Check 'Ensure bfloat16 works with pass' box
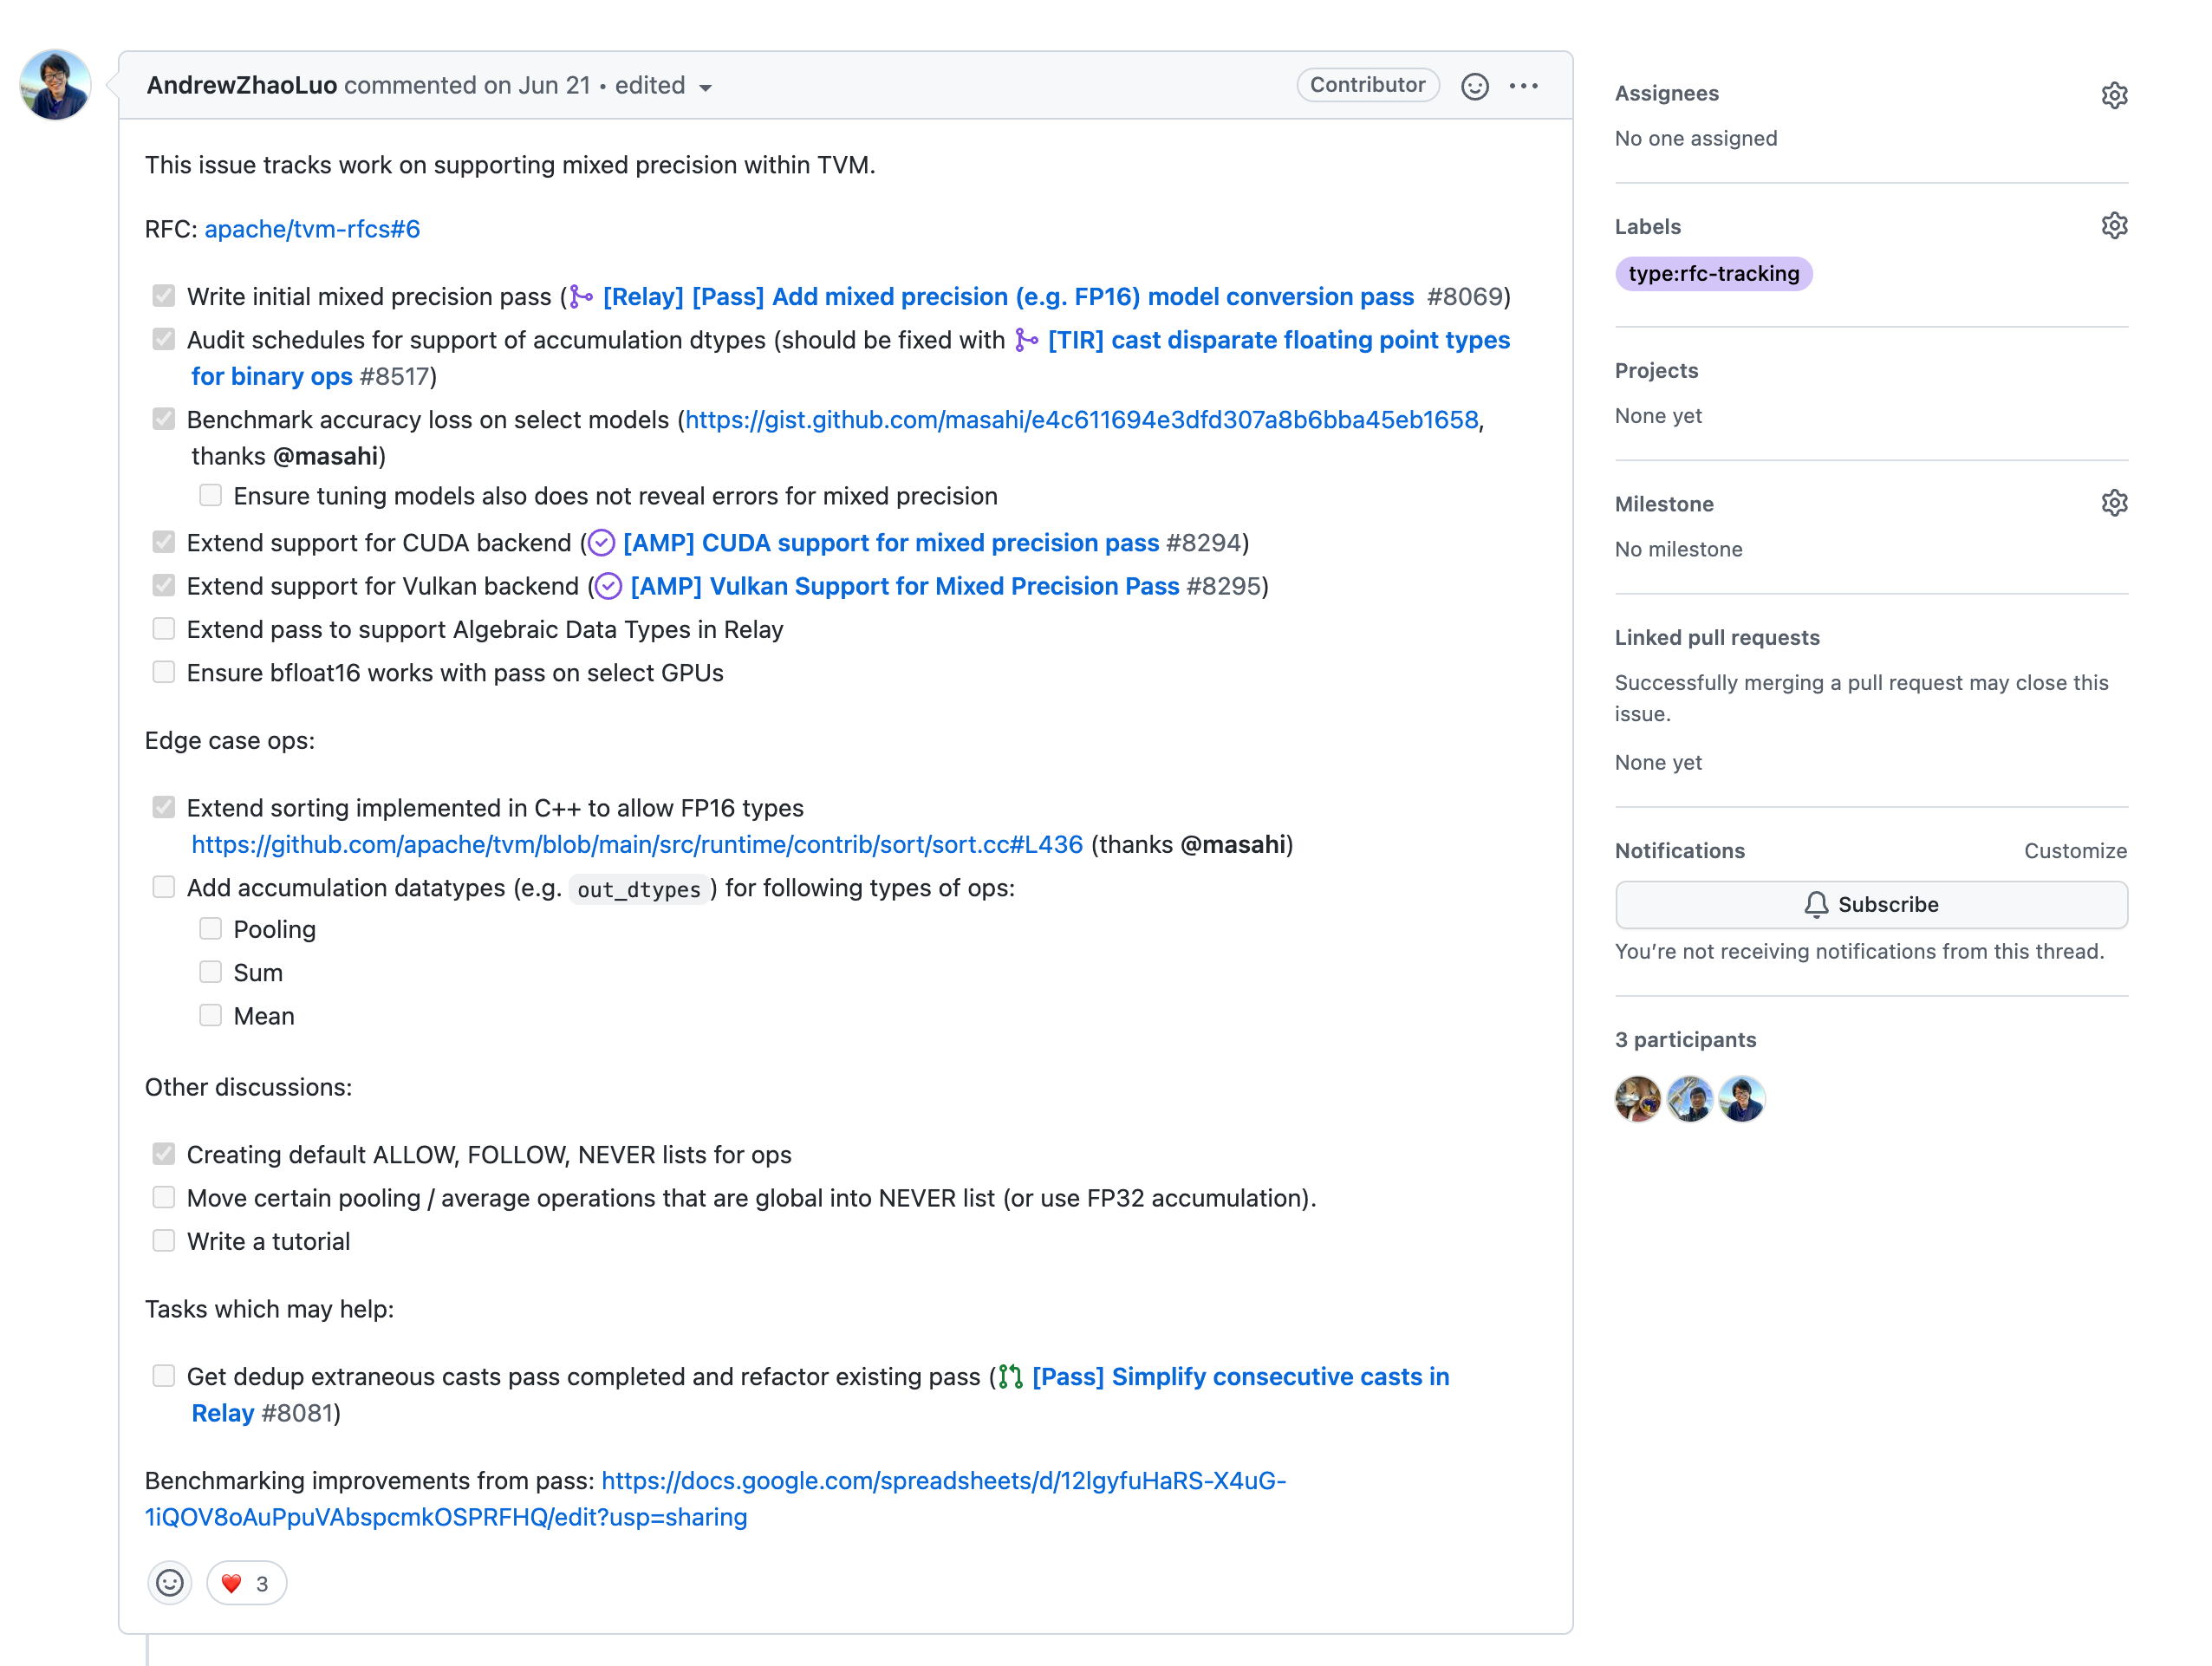Screen dimensions: 2212x1666 (x=164, y=672)
